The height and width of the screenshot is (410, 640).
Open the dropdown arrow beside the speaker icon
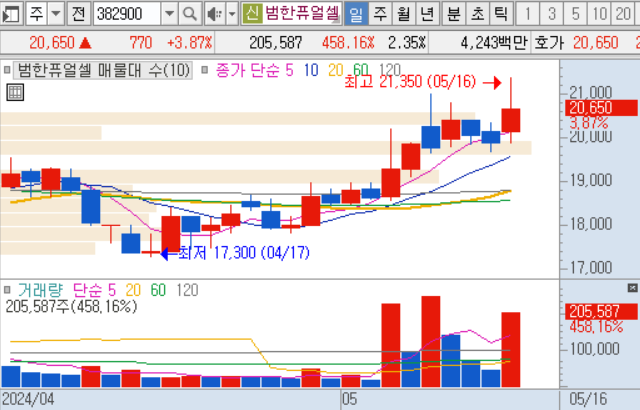[232, 14]
